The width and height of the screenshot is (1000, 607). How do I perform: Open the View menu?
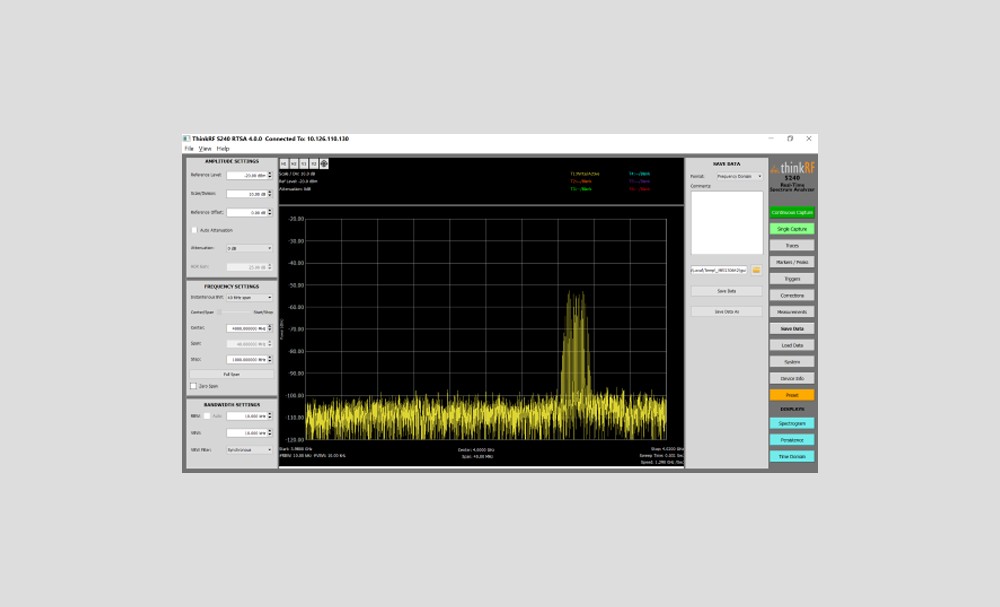coord(205,148)
